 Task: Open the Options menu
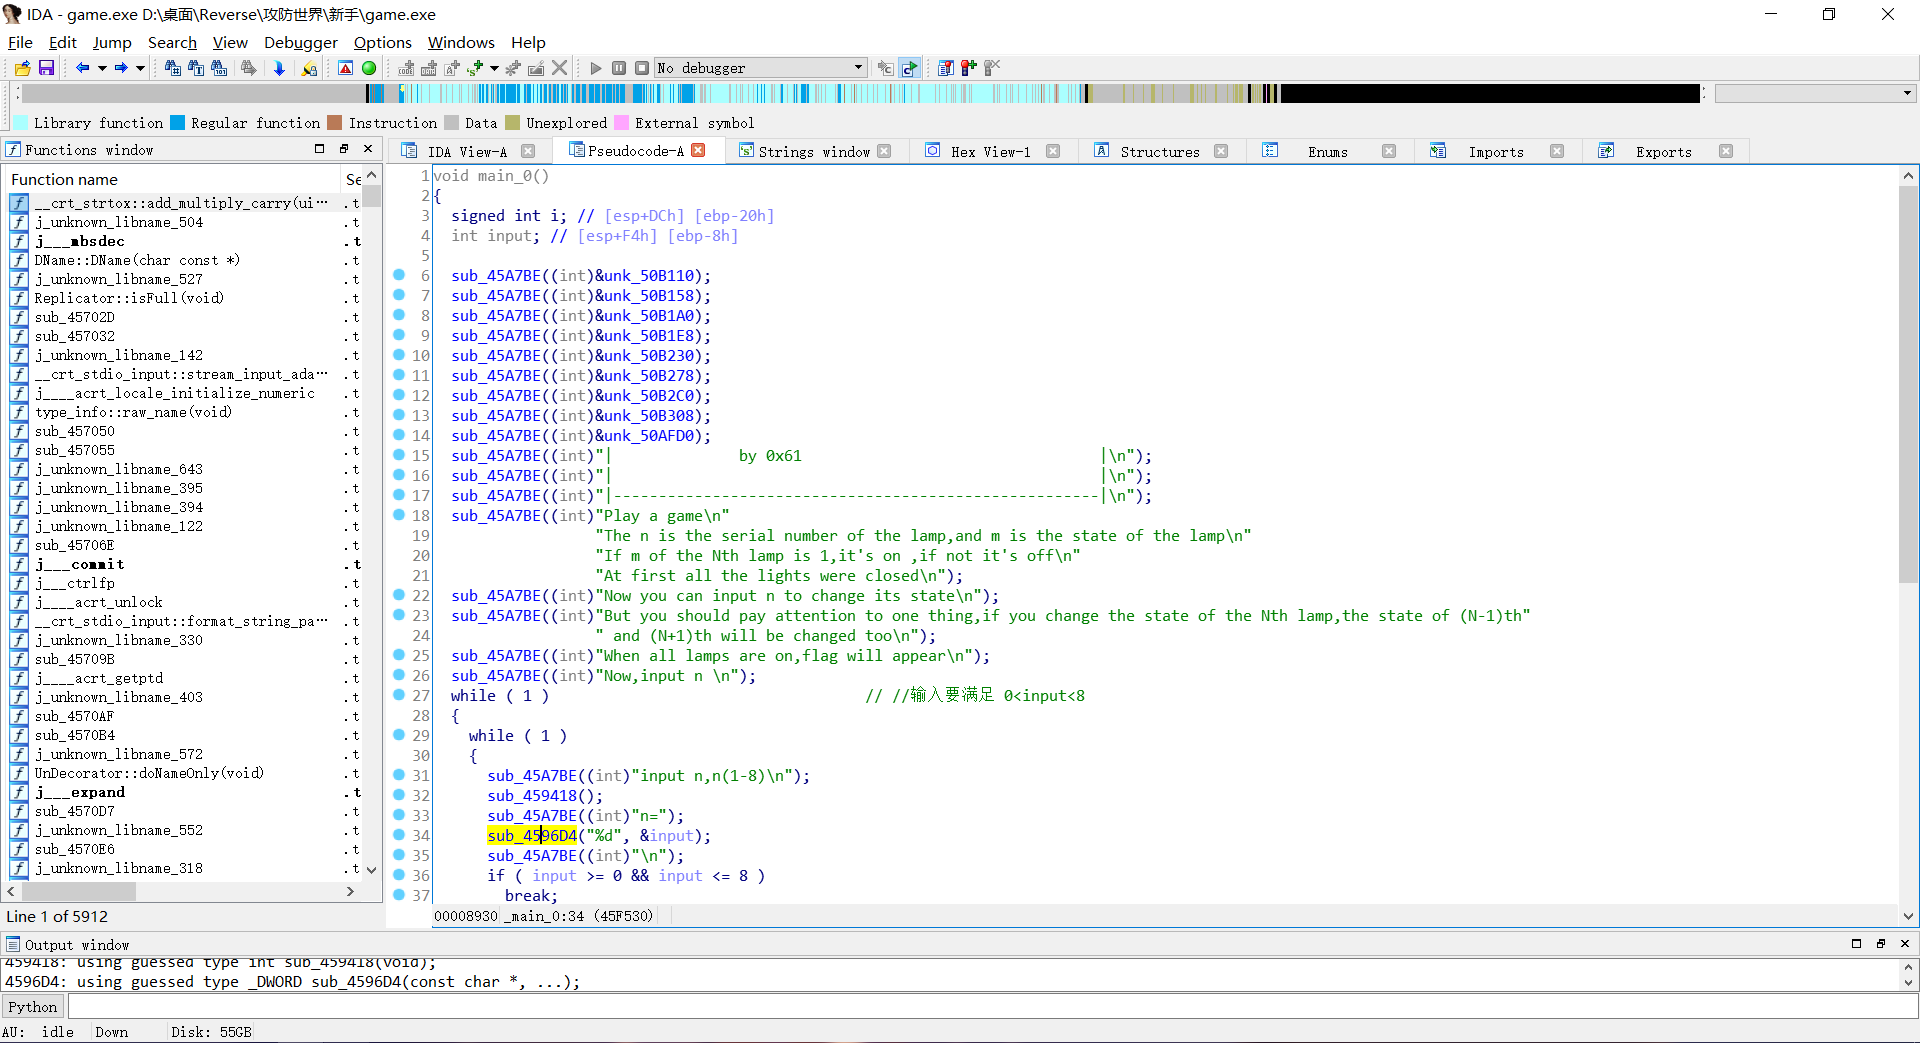pyautogui.click(x=382, y=42)
